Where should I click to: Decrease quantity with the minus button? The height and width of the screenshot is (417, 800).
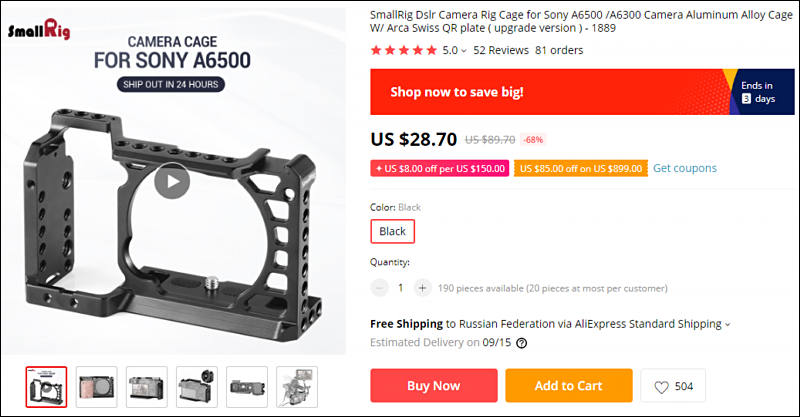[x=379, y=288]
